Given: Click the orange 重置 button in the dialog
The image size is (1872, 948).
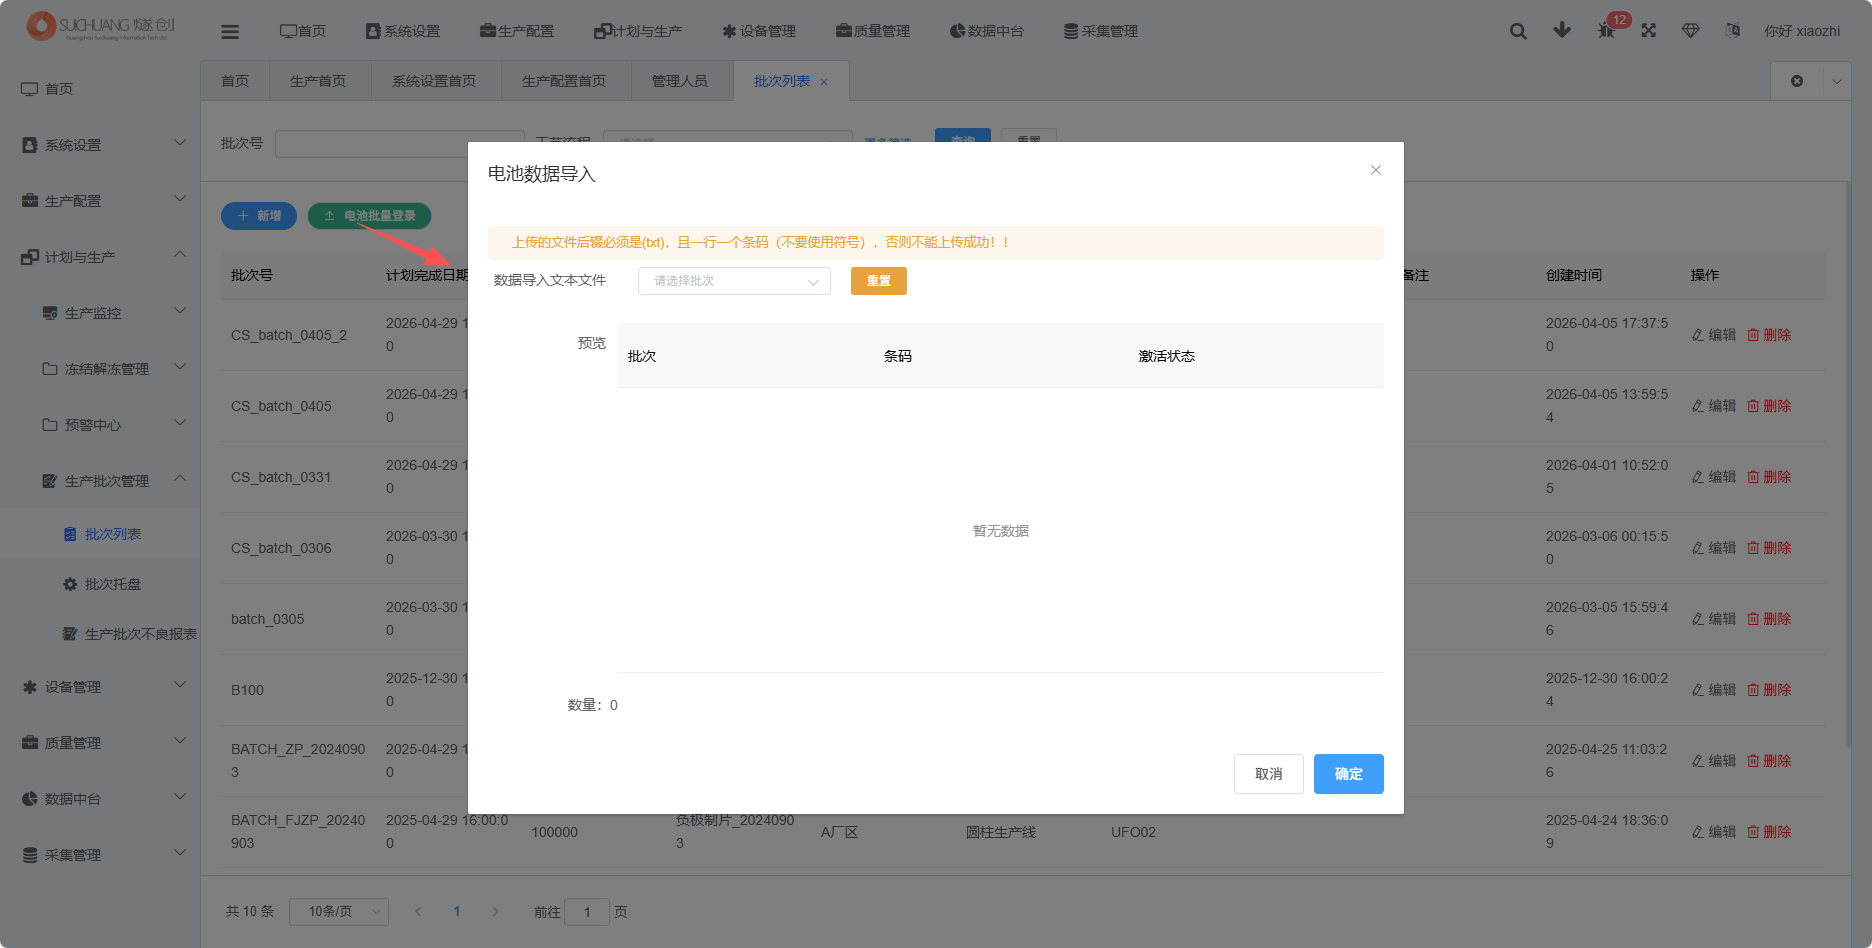Looking at the screenshot, I should click(x=879, y=281).
